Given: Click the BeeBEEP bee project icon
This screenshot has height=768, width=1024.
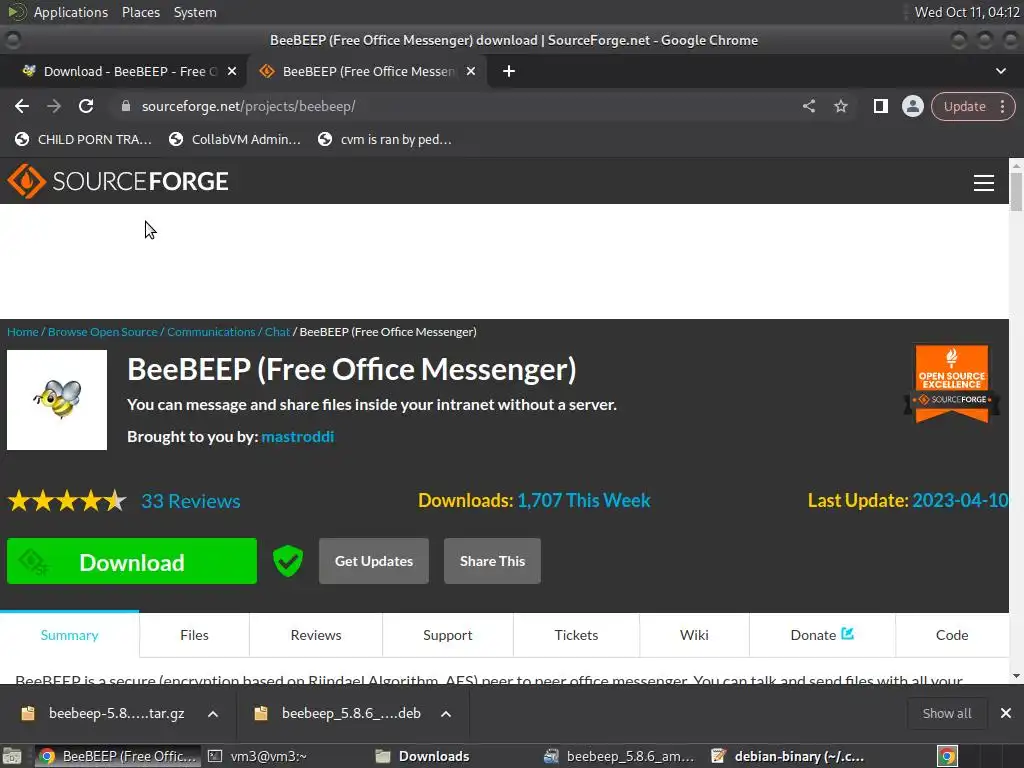Looking at the screenshot, I should [x=57, y=400].
